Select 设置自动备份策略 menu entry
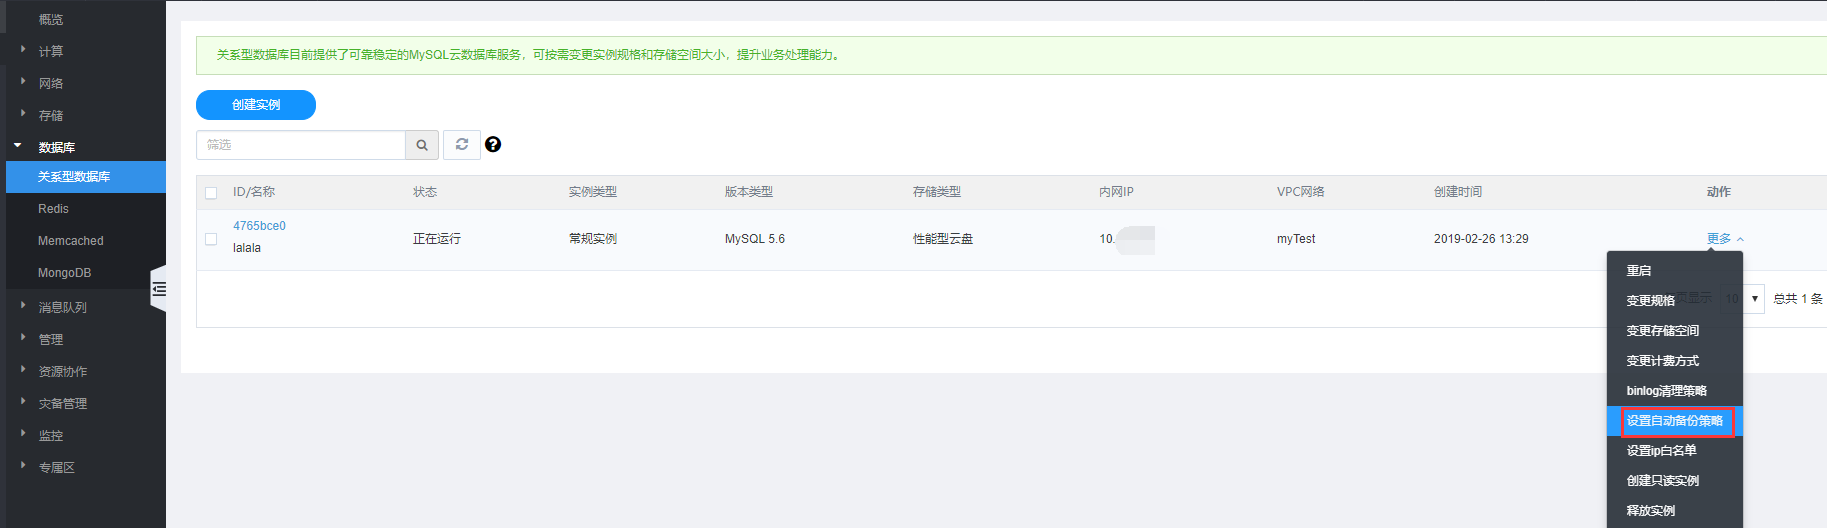Image resolution: width=1827 pixels, height=528 pixels. tap(1674, 421)
